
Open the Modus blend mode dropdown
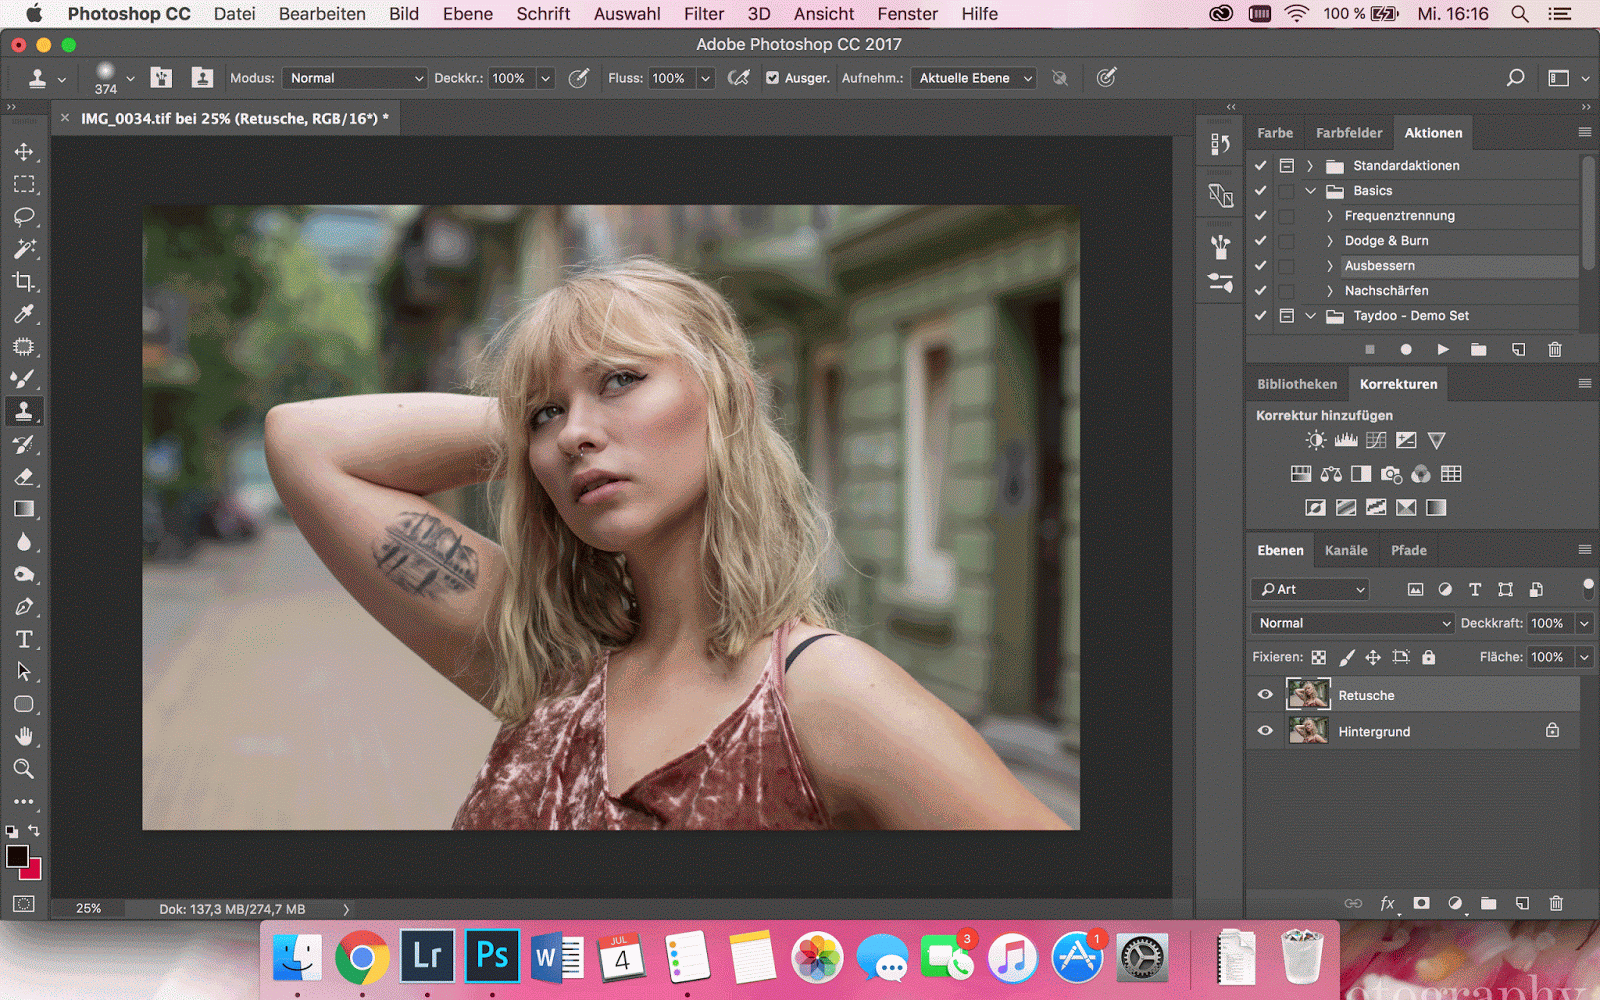pos(355,78)
